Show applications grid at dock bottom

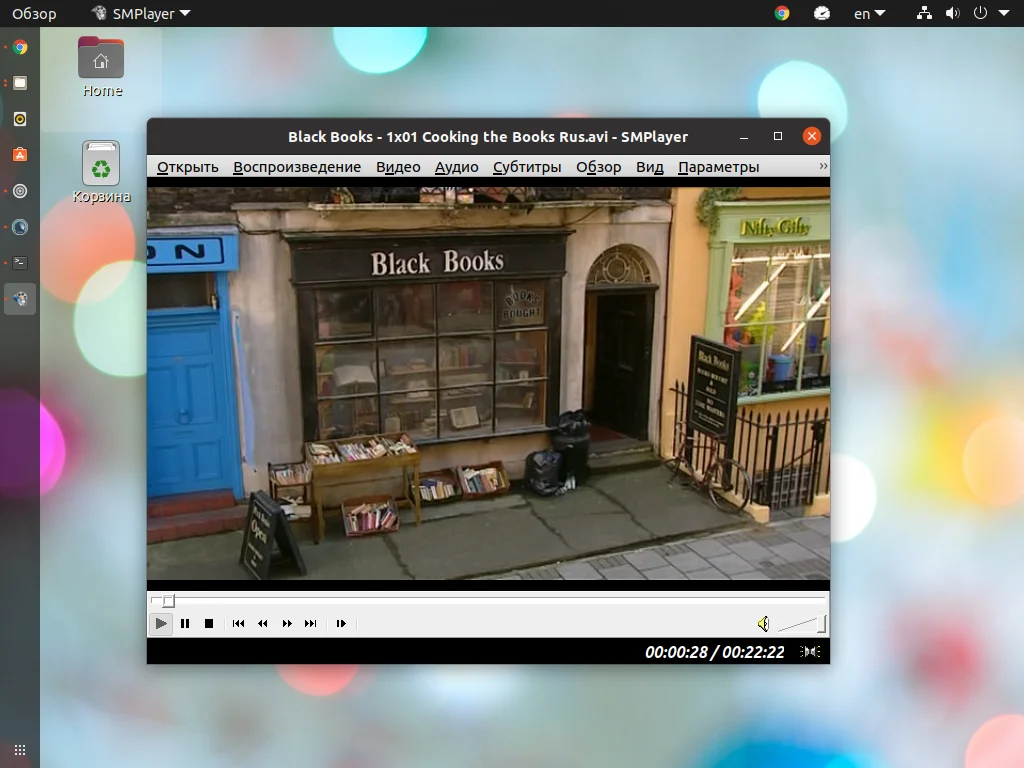20,750
